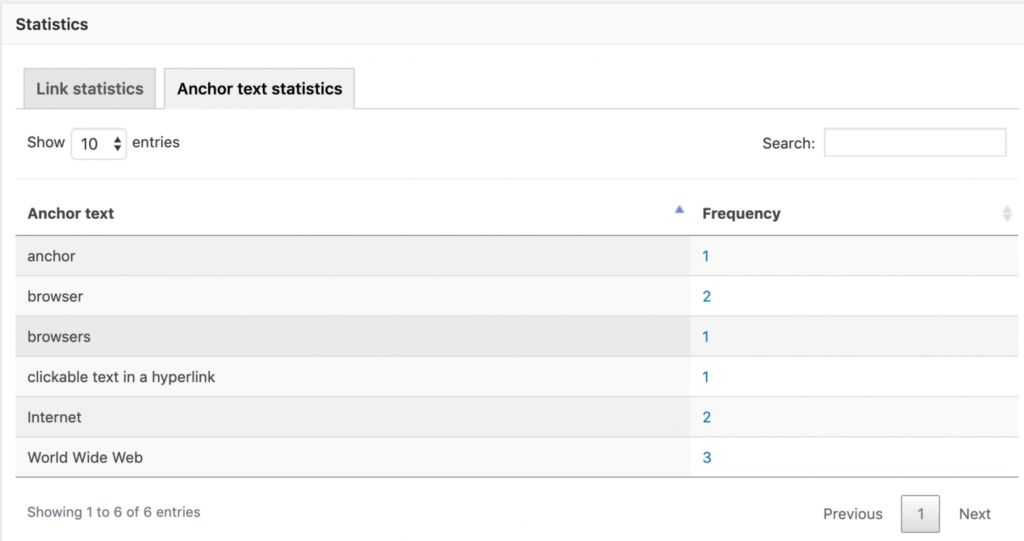Image resolution: width=1024 pixels, height=541 pixels.
Task: Select the 'World Wide Web' cell
Action: click(x=353, y=458)
